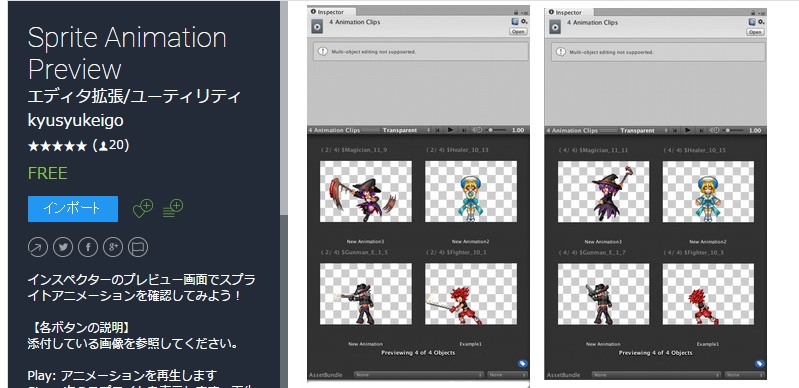This screenshot has height=388, width=799.
Task: Step to previous frame in first screenshot
Action: [x=438, y=131]
